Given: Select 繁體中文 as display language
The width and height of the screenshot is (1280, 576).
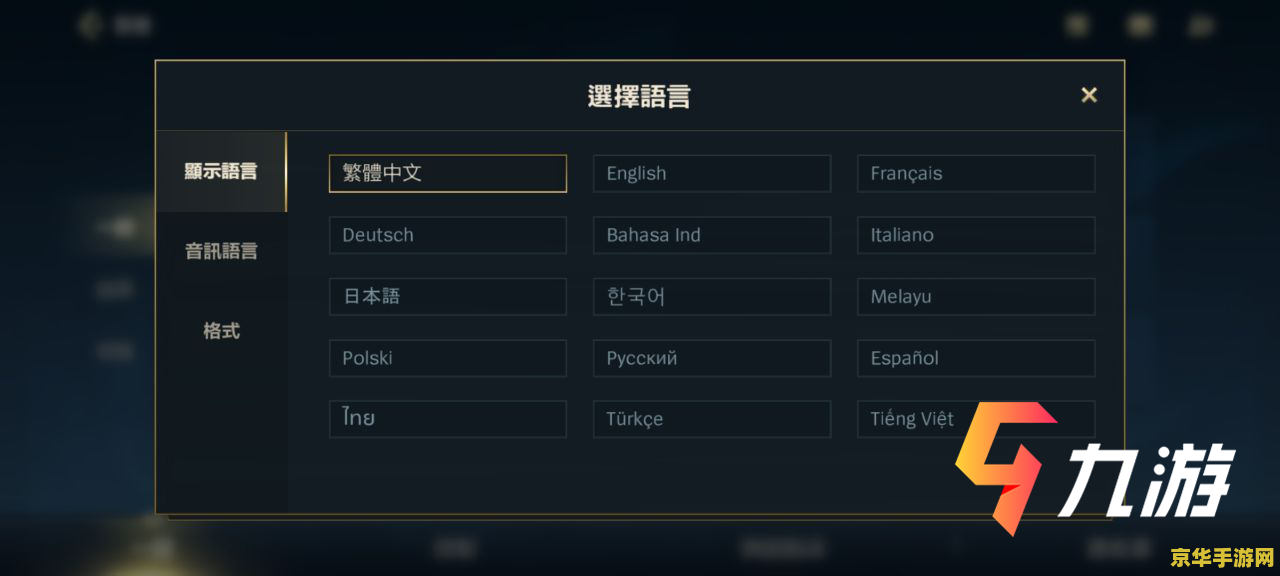Looking at the screenshot, I should [447, 173].
